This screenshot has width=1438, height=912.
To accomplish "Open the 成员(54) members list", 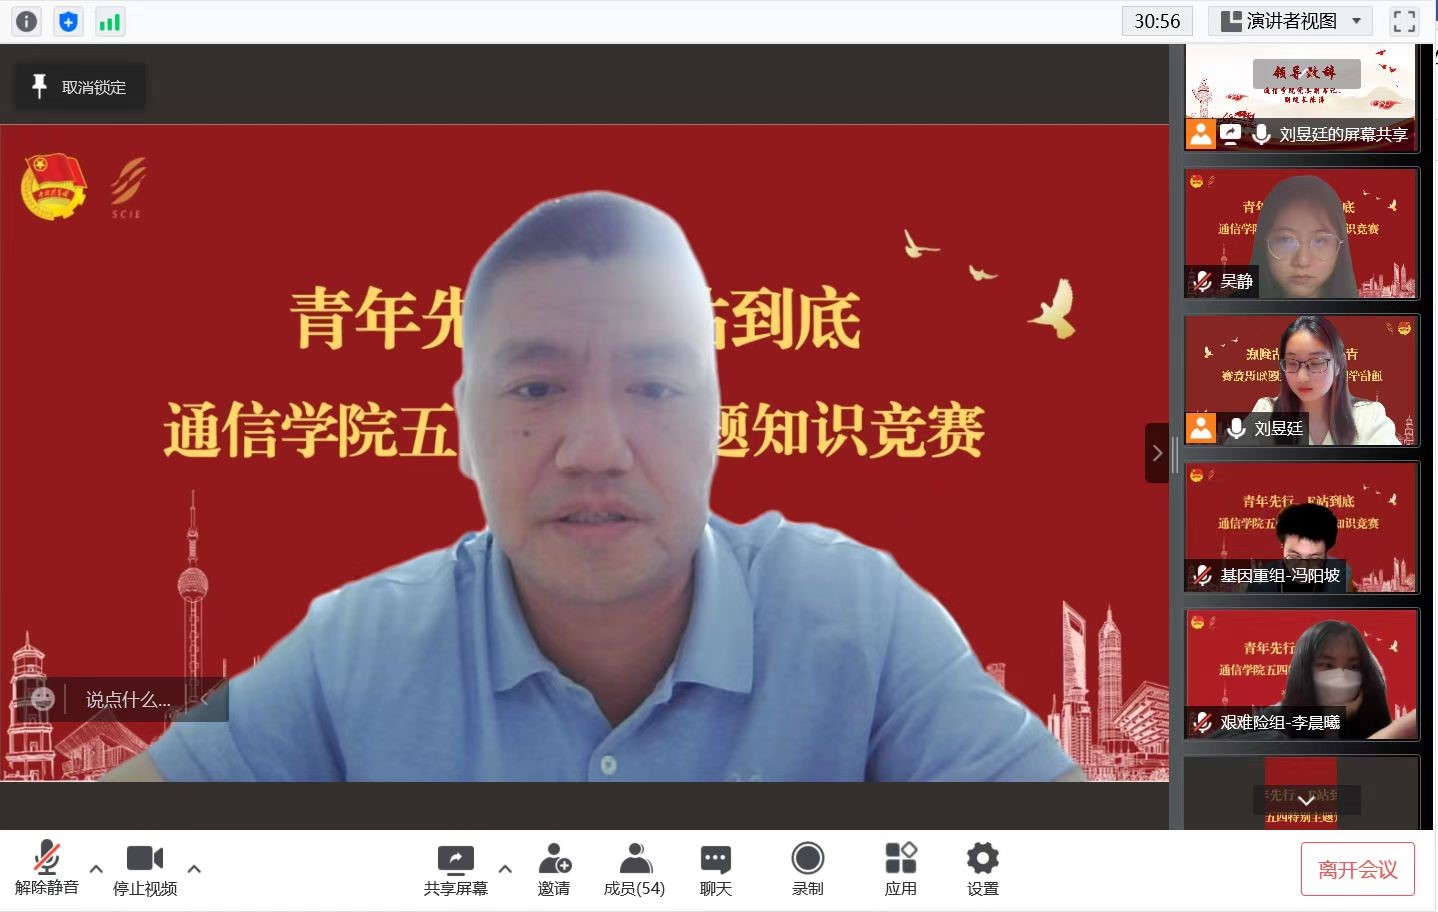I will [634, 868].
